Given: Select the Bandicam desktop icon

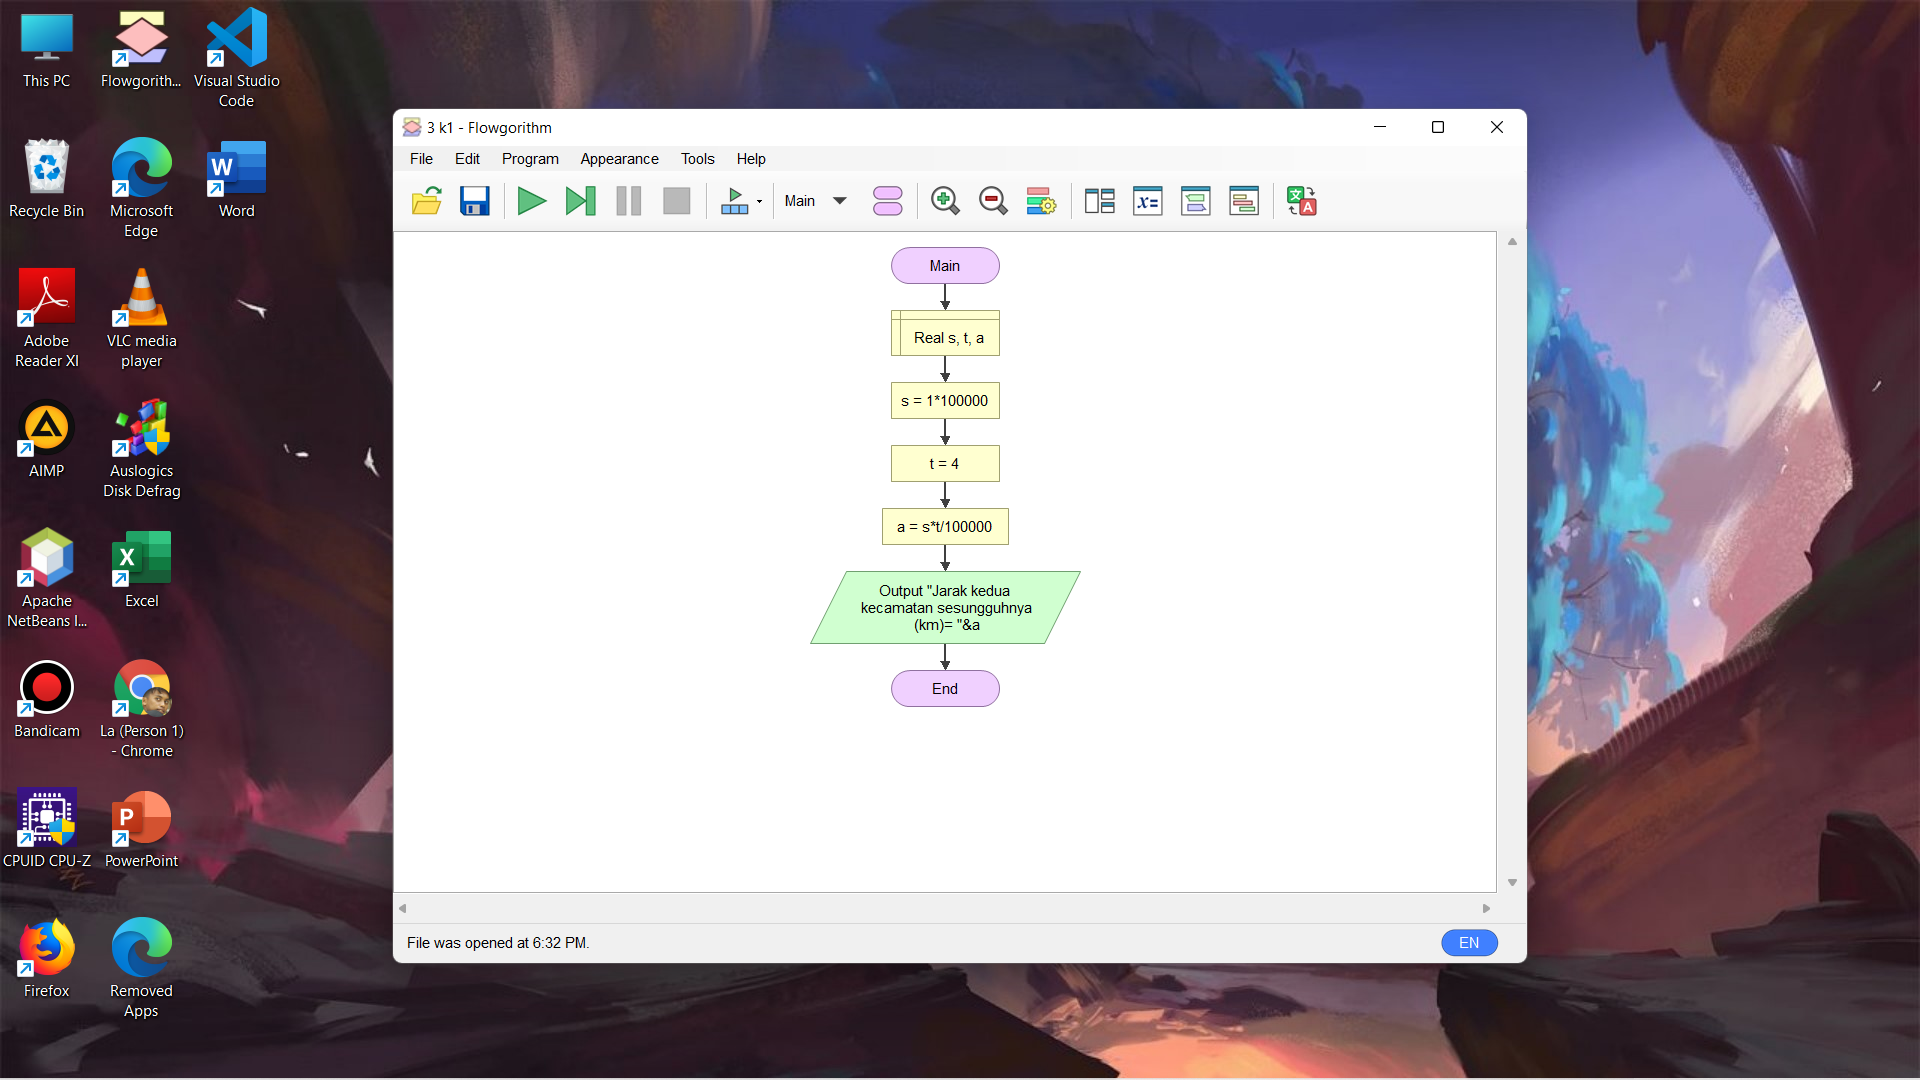Looking at the screenshot, I should (x=47, y=700).
